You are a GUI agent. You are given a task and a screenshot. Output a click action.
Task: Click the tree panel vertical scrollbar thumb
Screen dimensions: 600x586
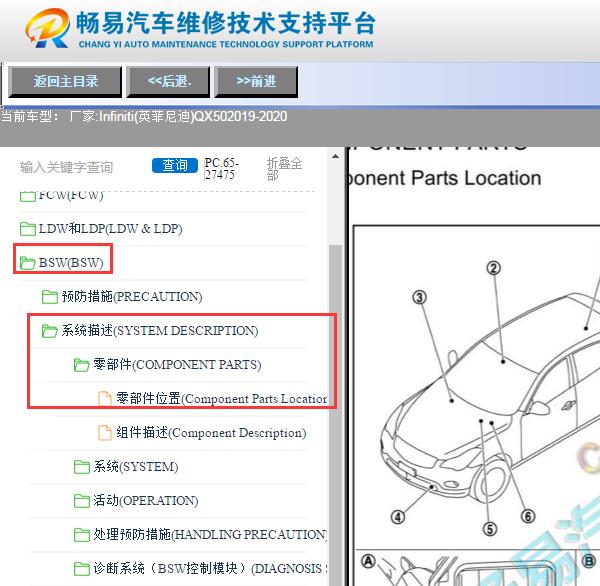tap(336, 413)
